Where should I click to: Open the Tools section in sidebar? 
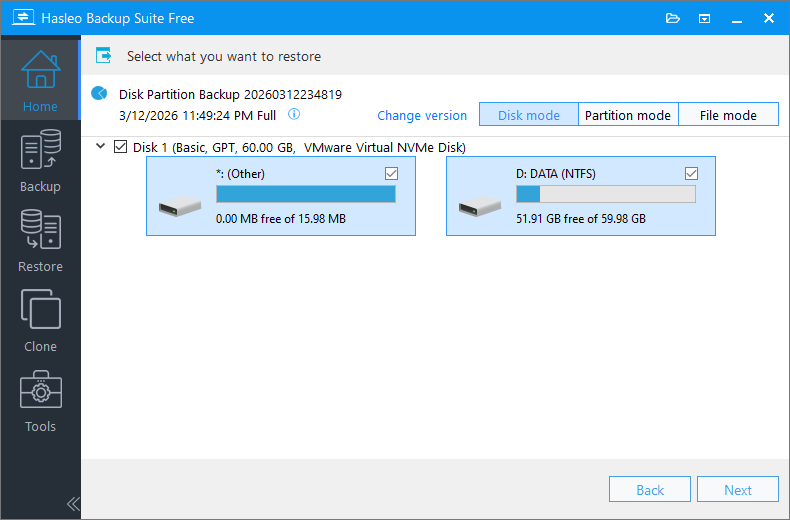(x=40, y=401)
